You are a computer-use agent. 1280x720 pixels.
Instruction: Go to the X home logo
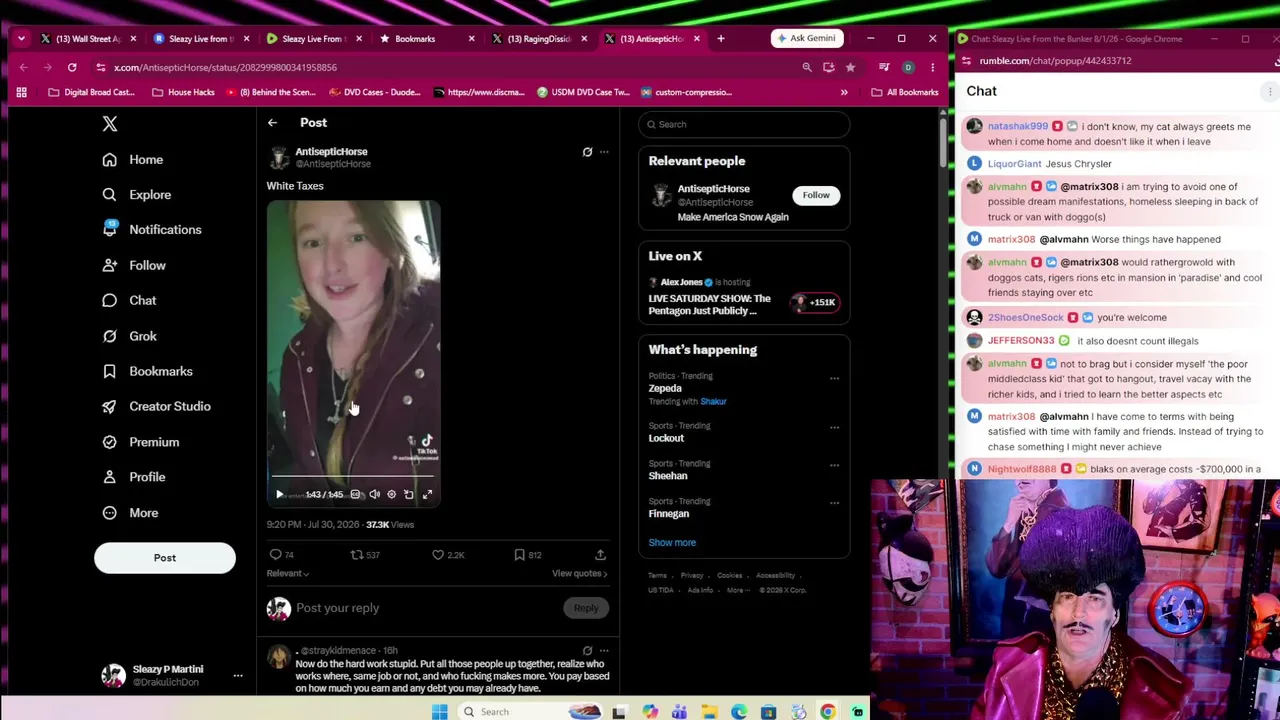110,124
